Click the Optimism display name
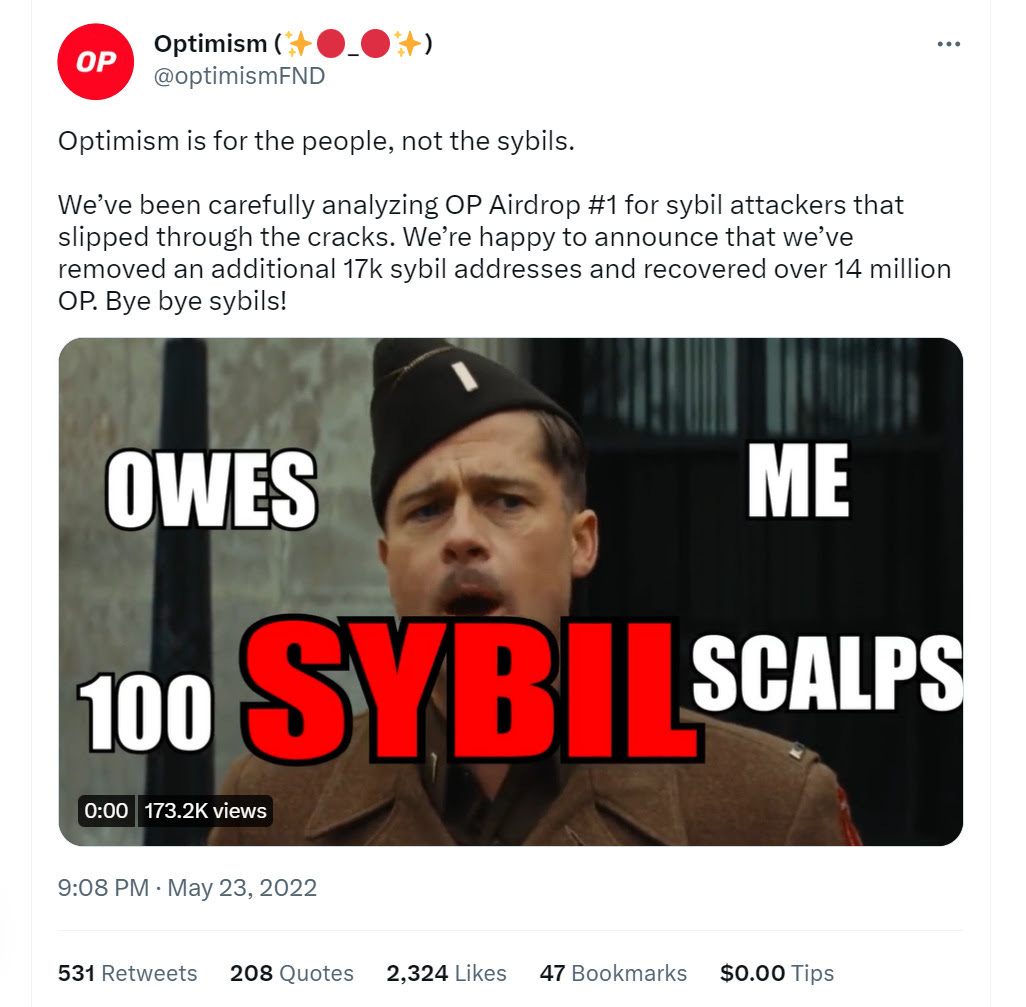 [210, 44]
